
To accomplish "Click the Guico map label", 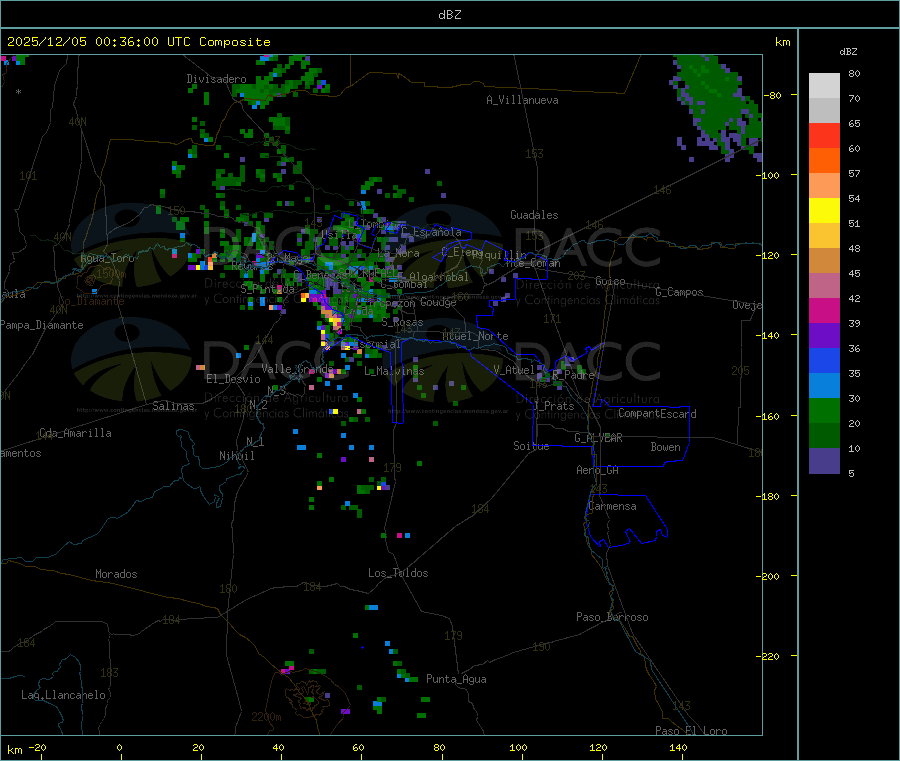I will coord(610,281).
